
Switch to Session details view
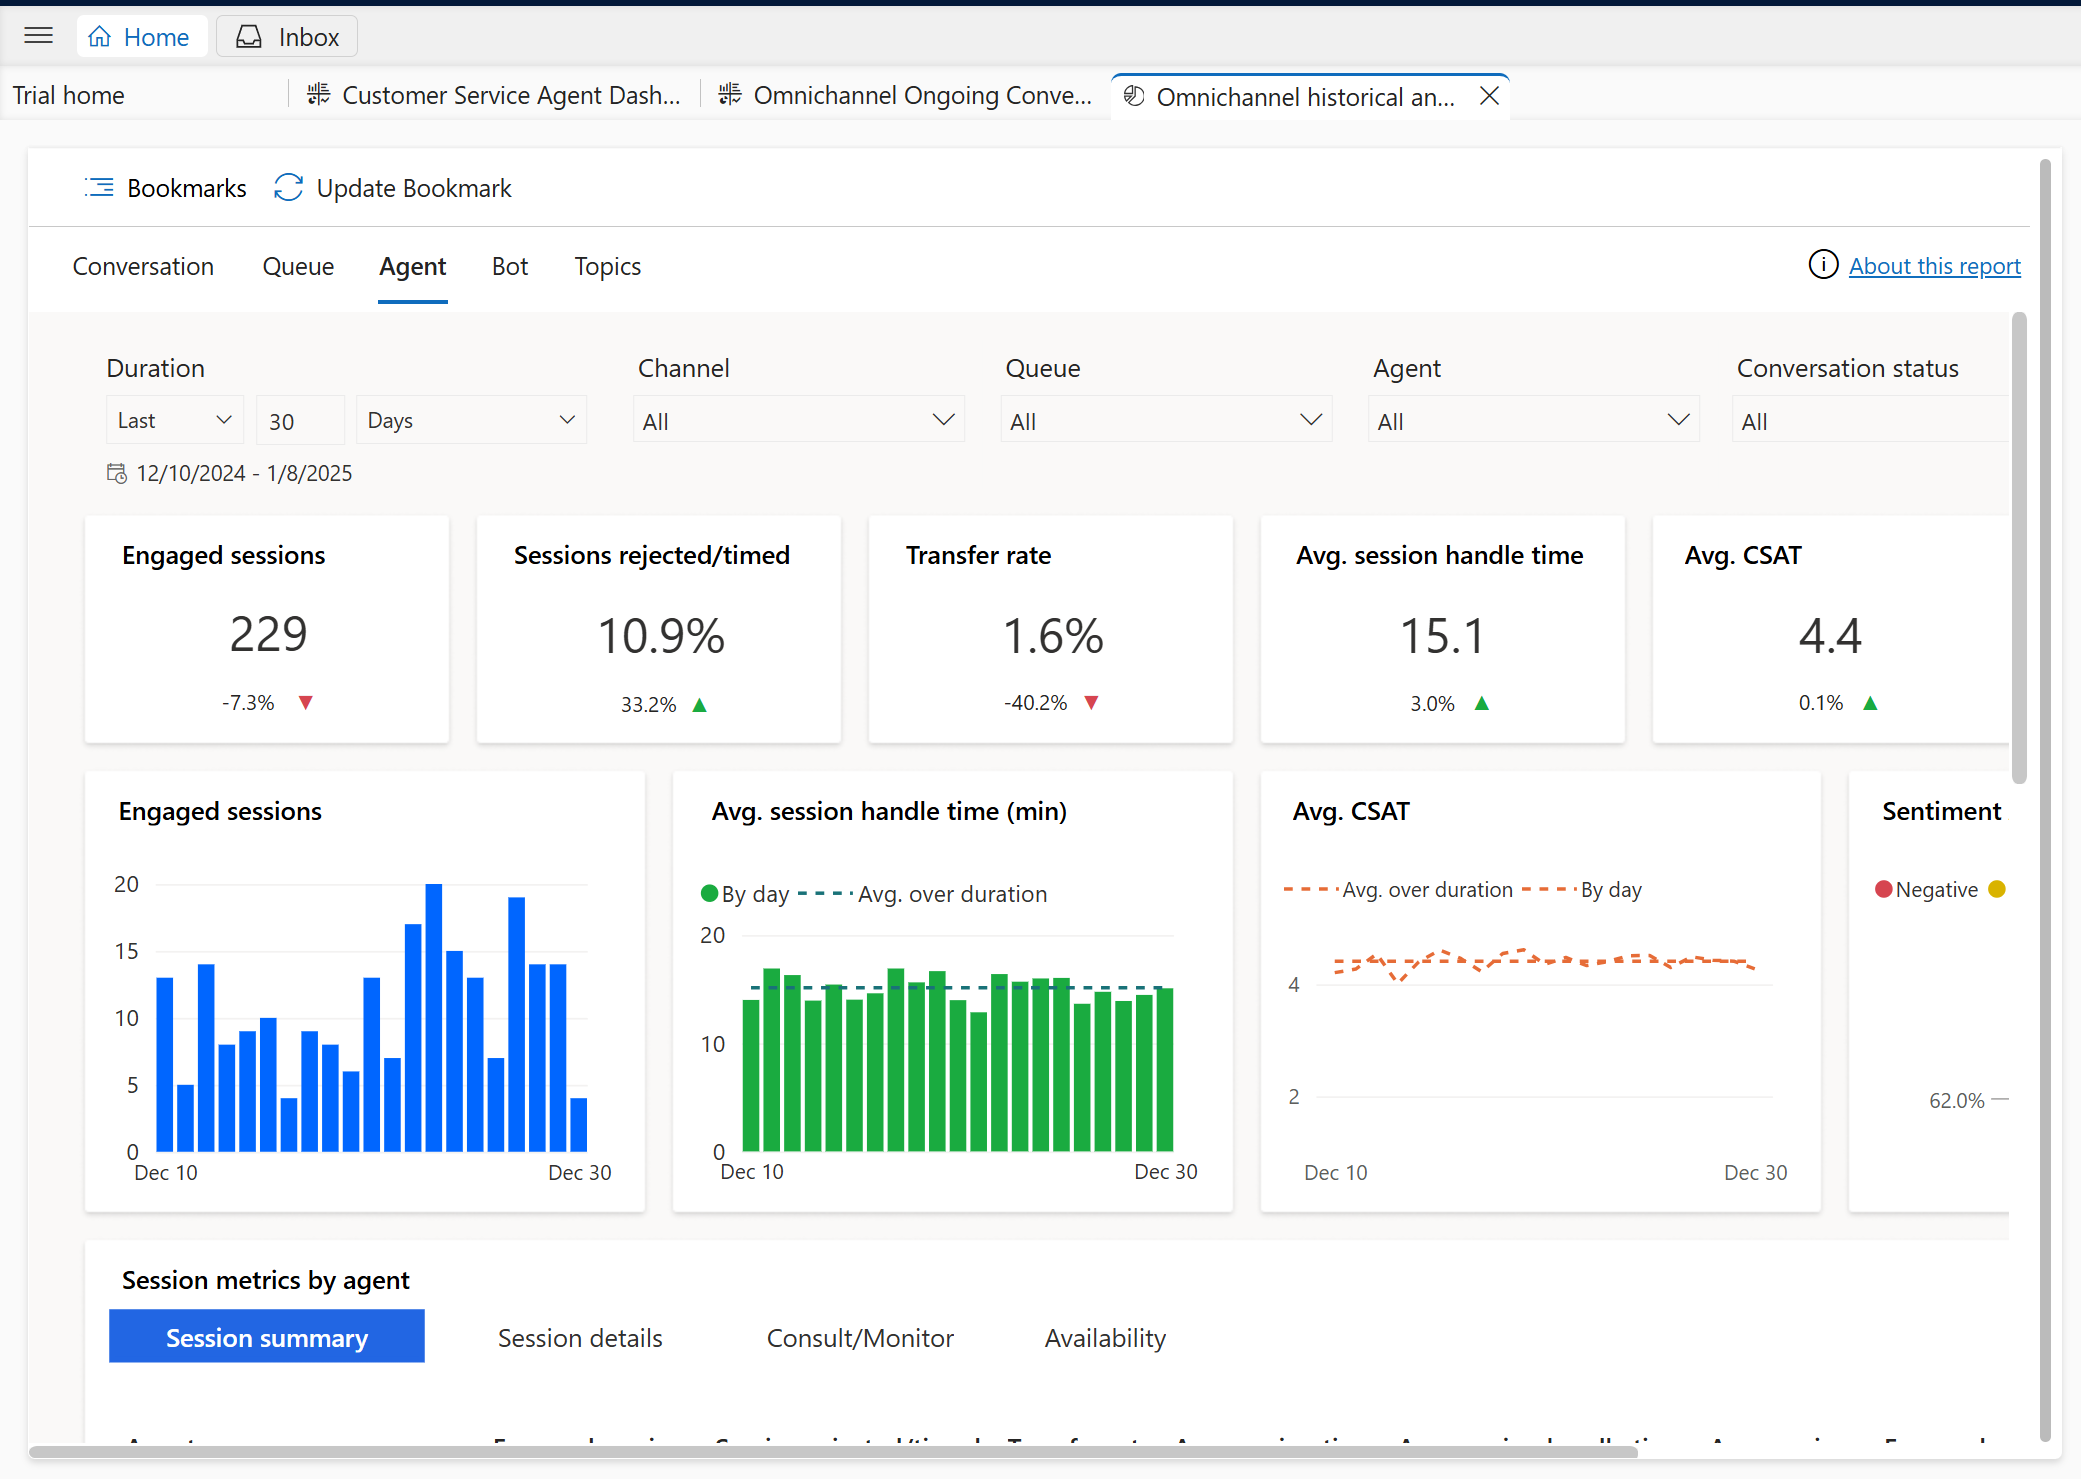click(x=580, y=1337)
